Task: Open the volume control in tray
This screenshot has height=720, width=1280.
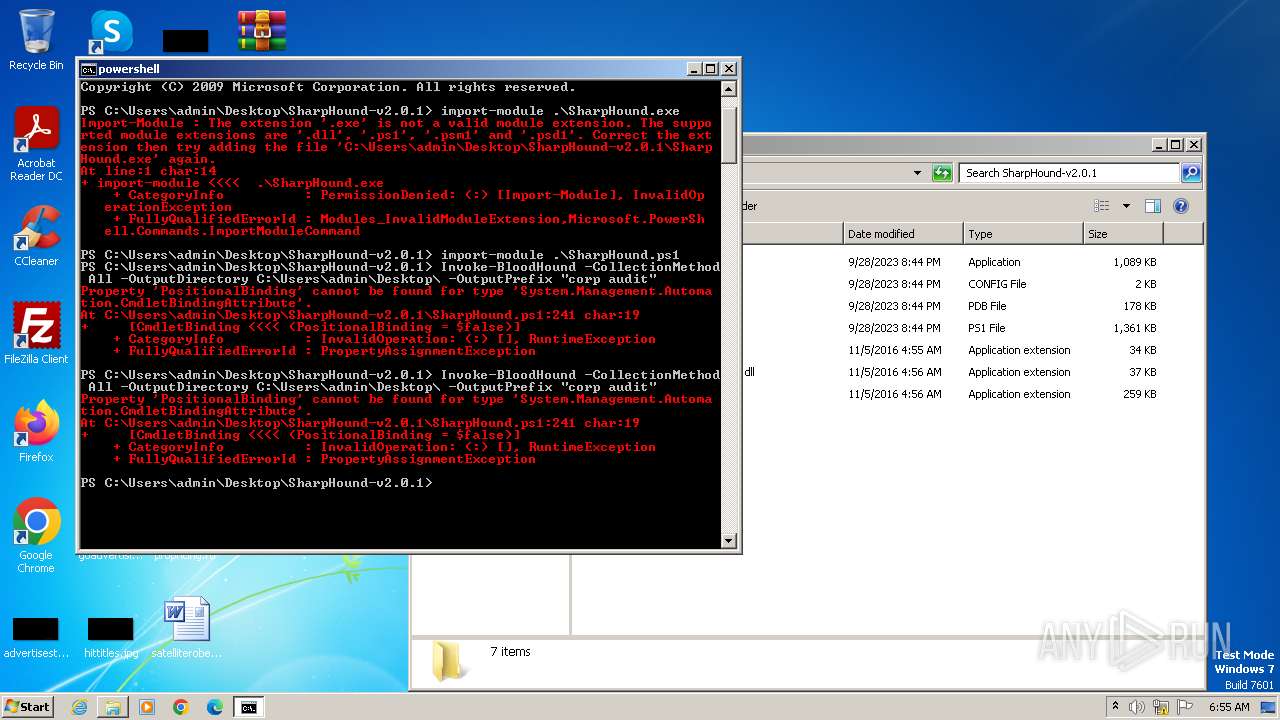Action: click(x=1137, y=707)
